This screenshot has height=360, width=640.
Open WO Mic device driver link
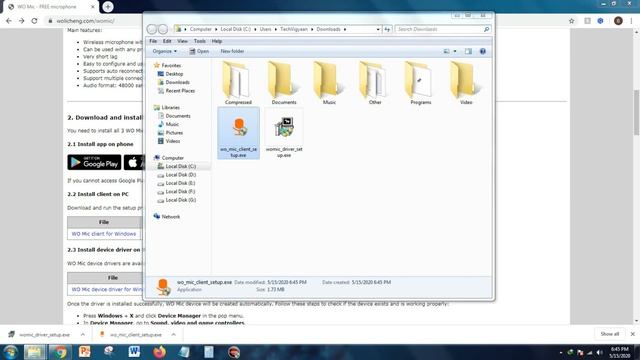pyautogui.click(x=107, y=289)
